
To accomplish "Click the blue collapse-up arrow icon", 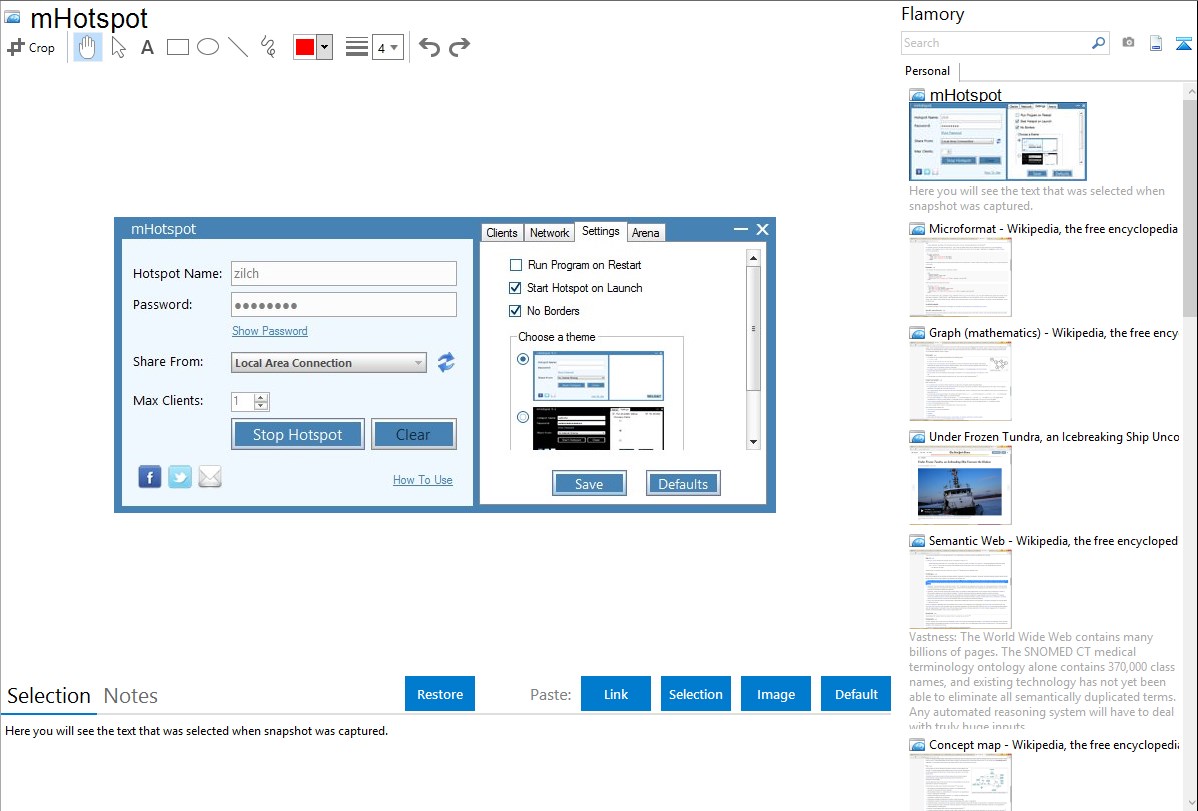I will (x=1183, y=43).
